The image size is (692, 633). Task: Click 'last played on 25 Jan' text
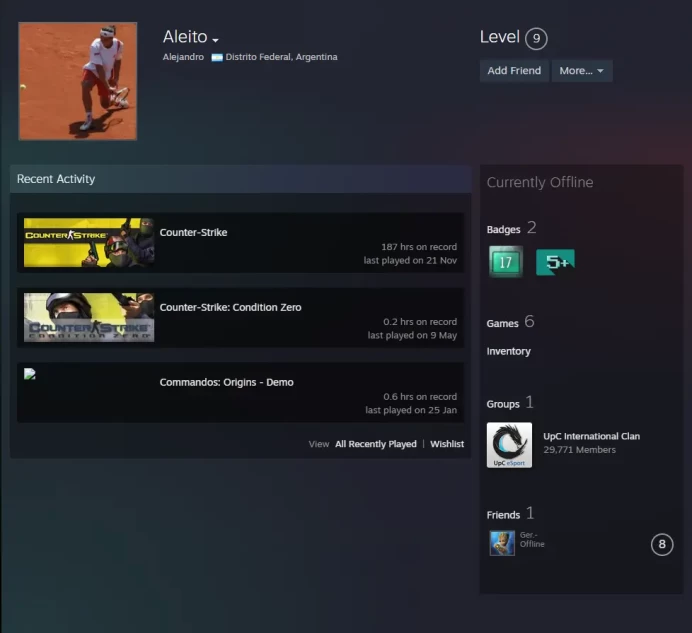point(411,410)
